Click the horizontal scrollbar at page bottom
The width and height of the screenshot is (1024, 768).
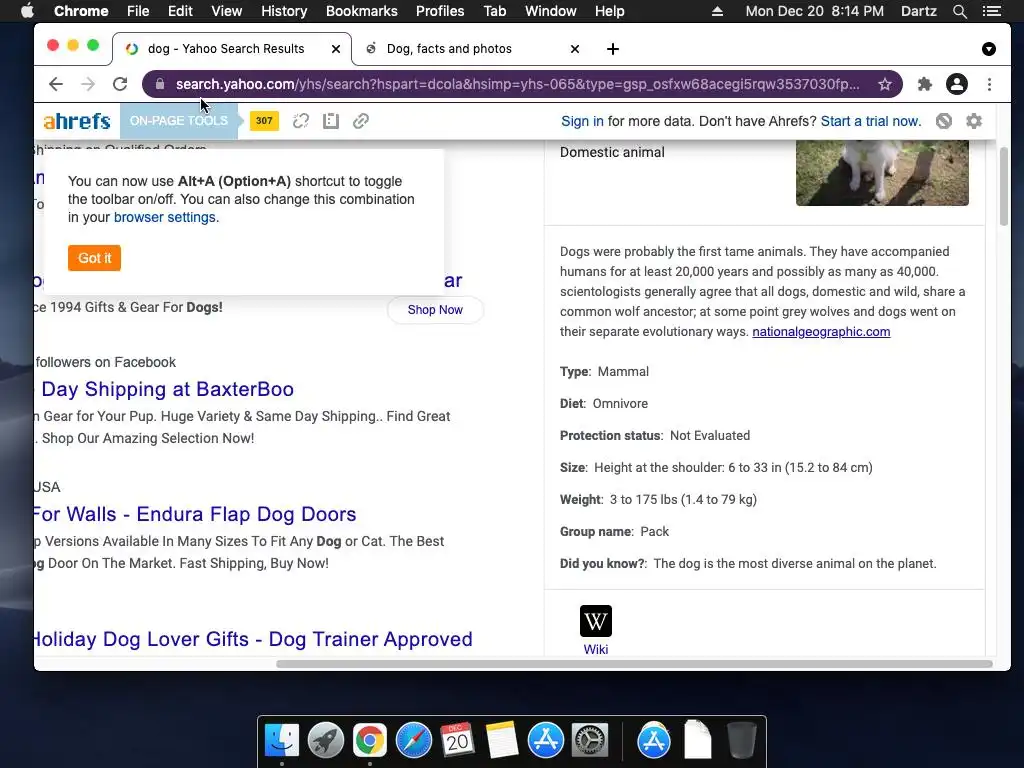(633, 664)
